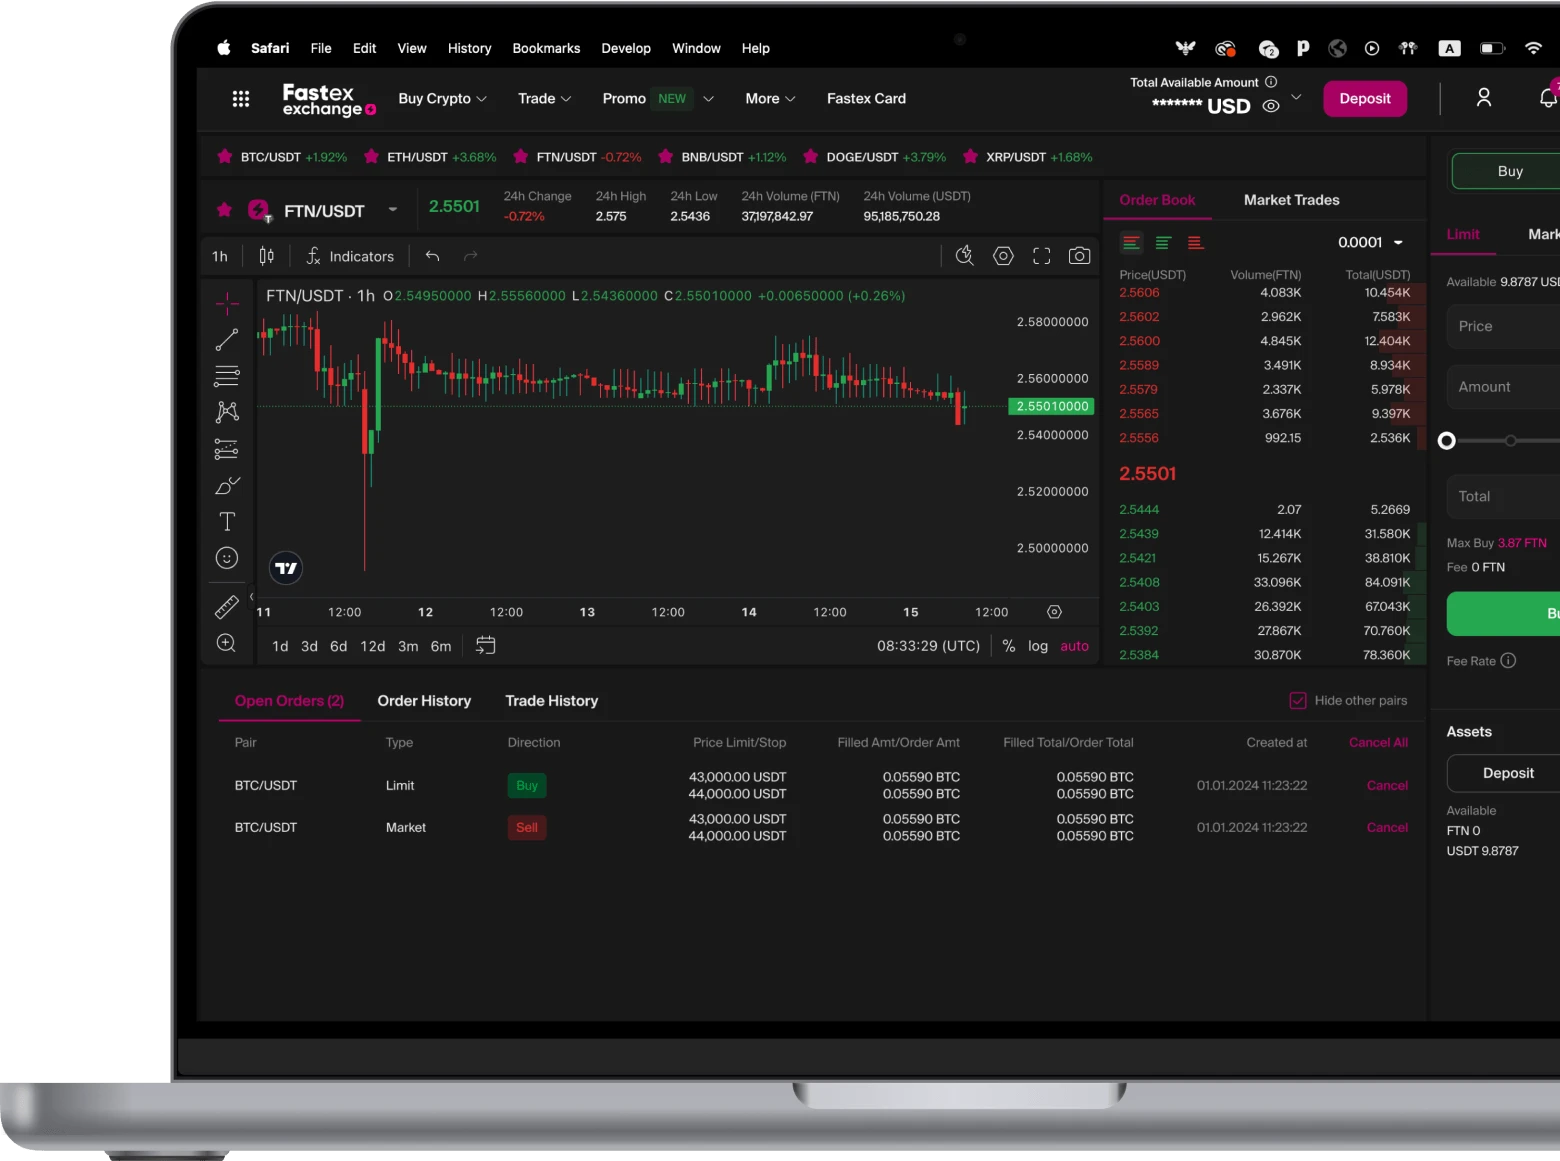Viewport: 1560px width, 1161px height.
Task: Open chart candle style selector icon
Action: 266,256
